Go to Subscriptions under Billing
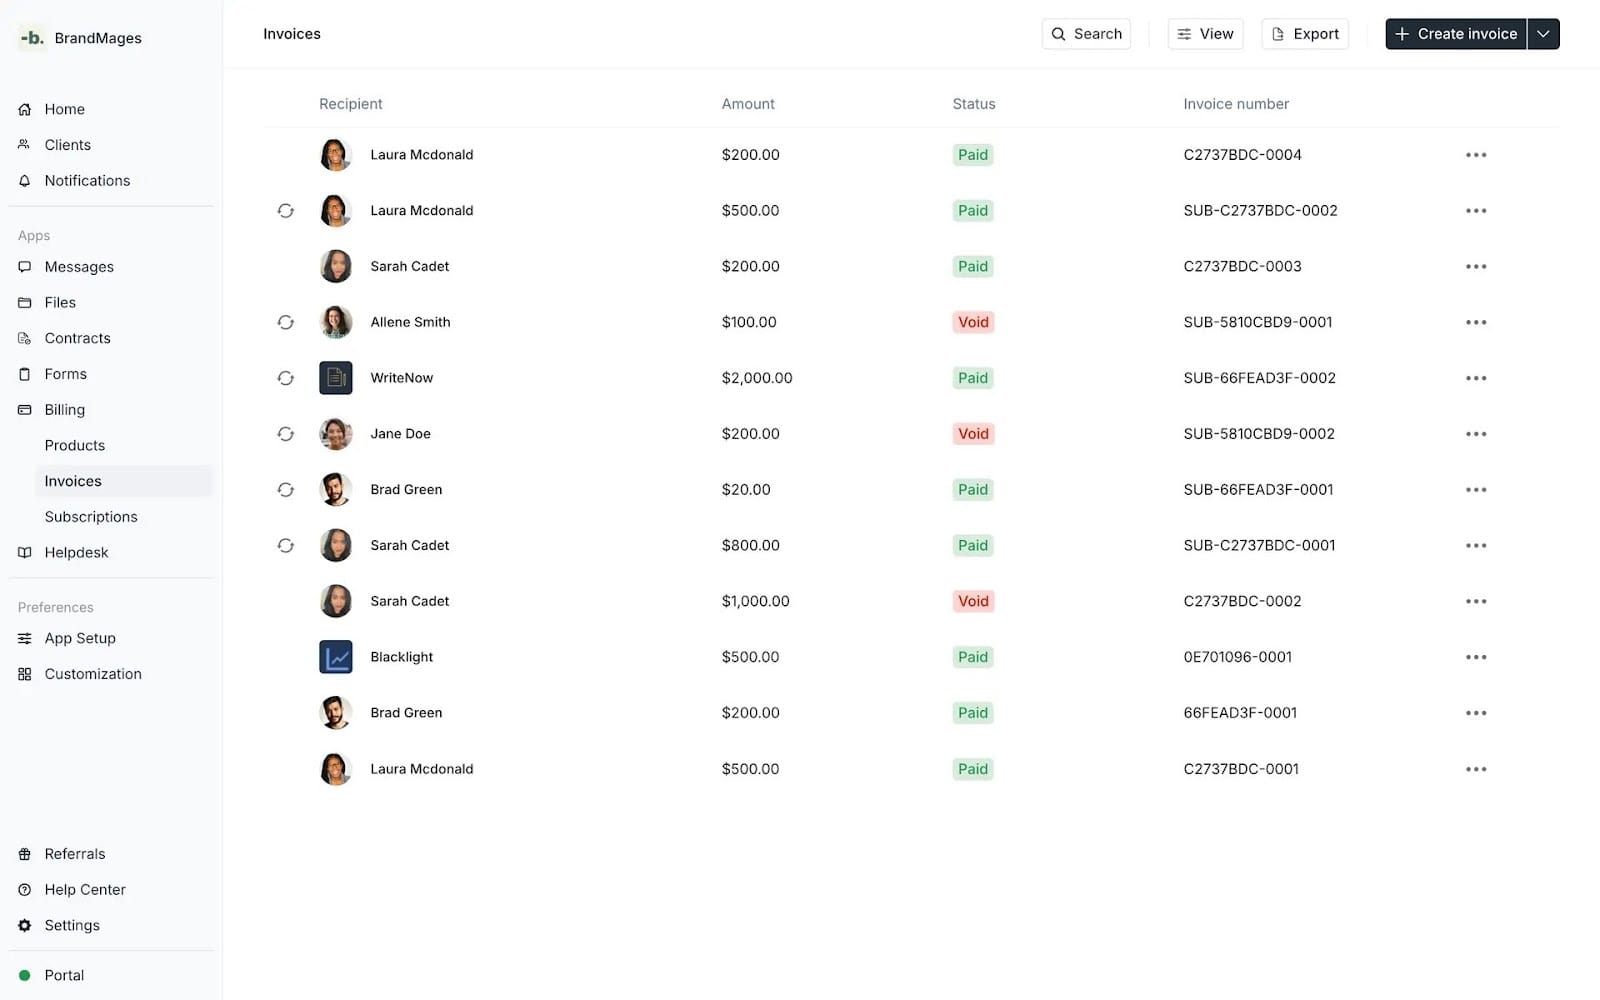Viewport: 1600px width, 1000px height. click(91, 517)
